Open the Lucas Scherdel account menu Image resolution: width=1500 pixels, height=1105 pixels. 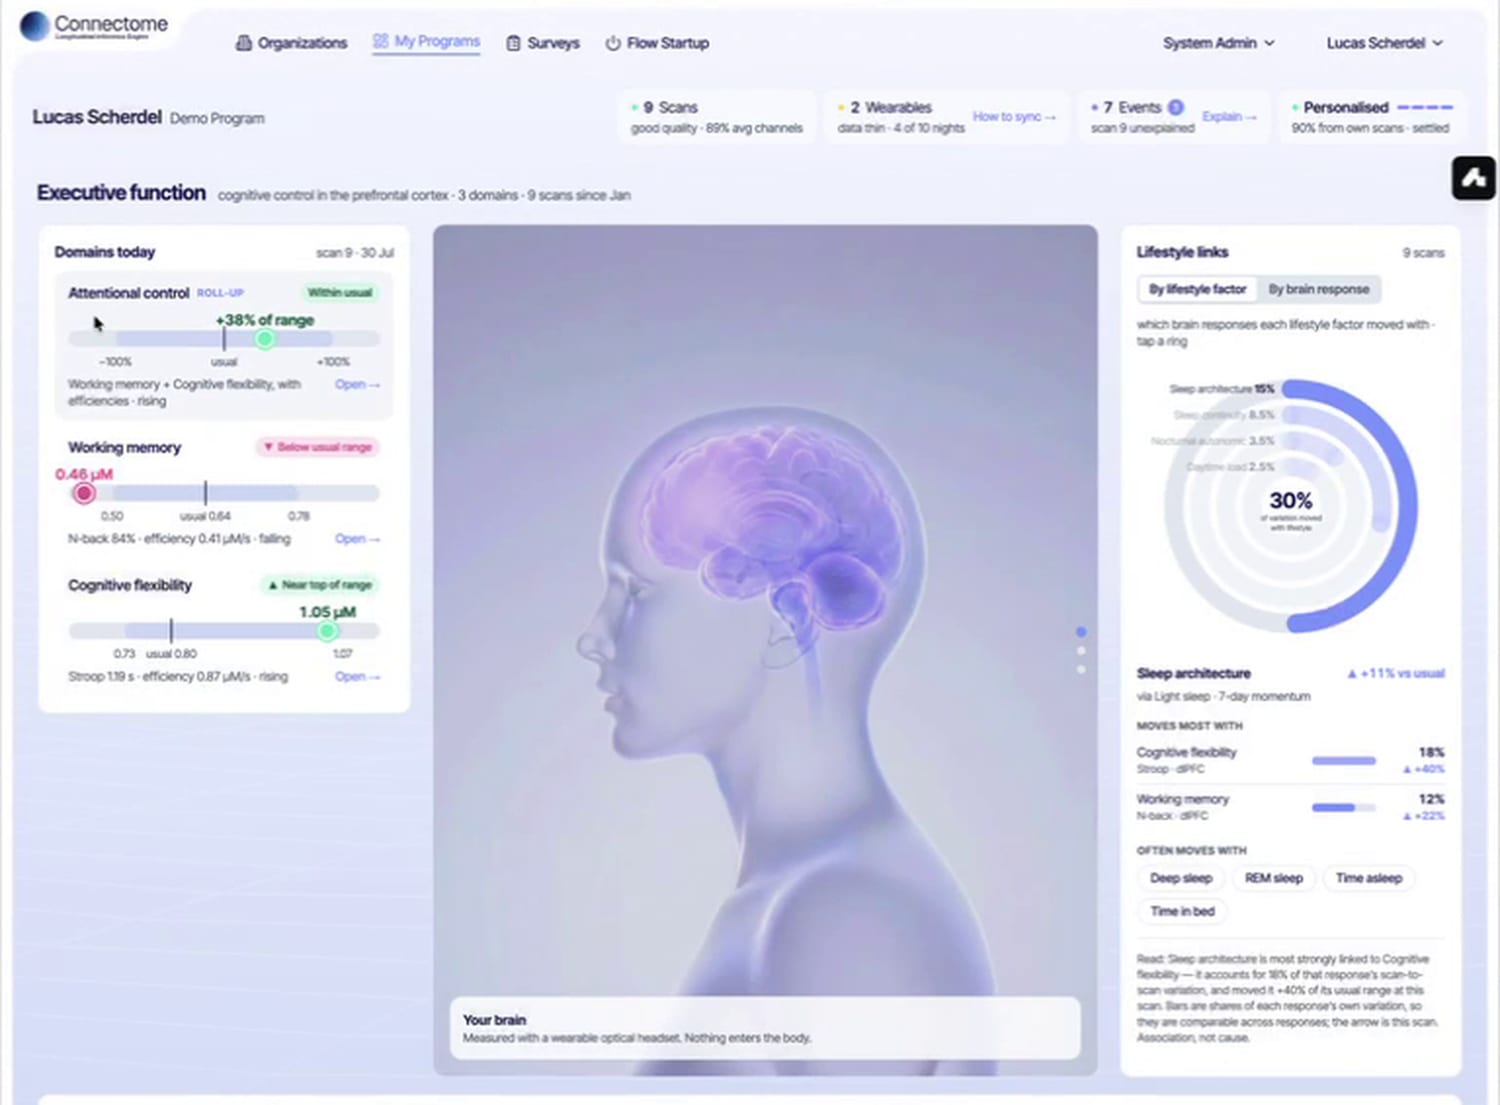click(1384, 43)
